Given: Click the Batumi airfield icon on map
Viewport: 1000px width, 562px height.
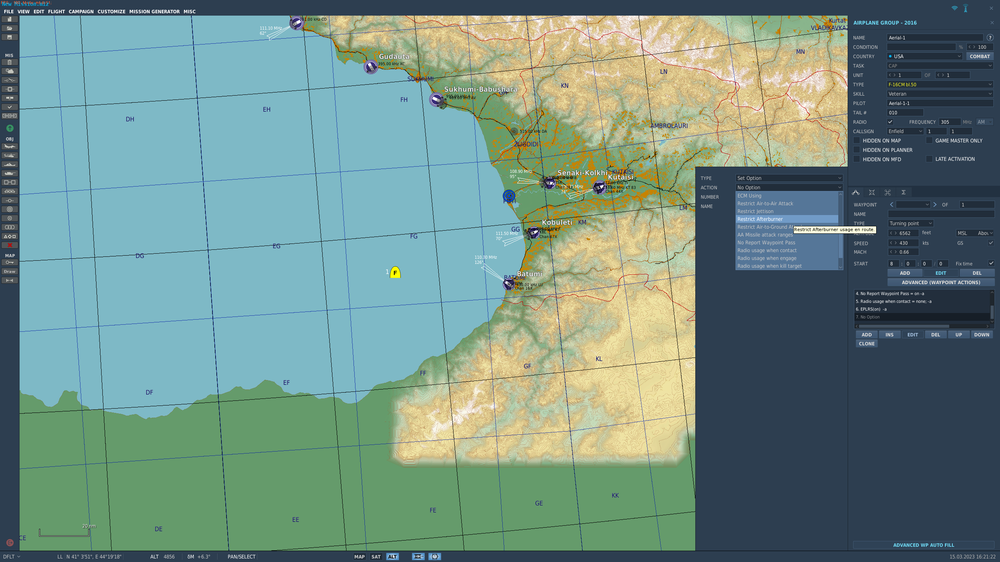Looking at the screenshot, I should tap(508, 284).
